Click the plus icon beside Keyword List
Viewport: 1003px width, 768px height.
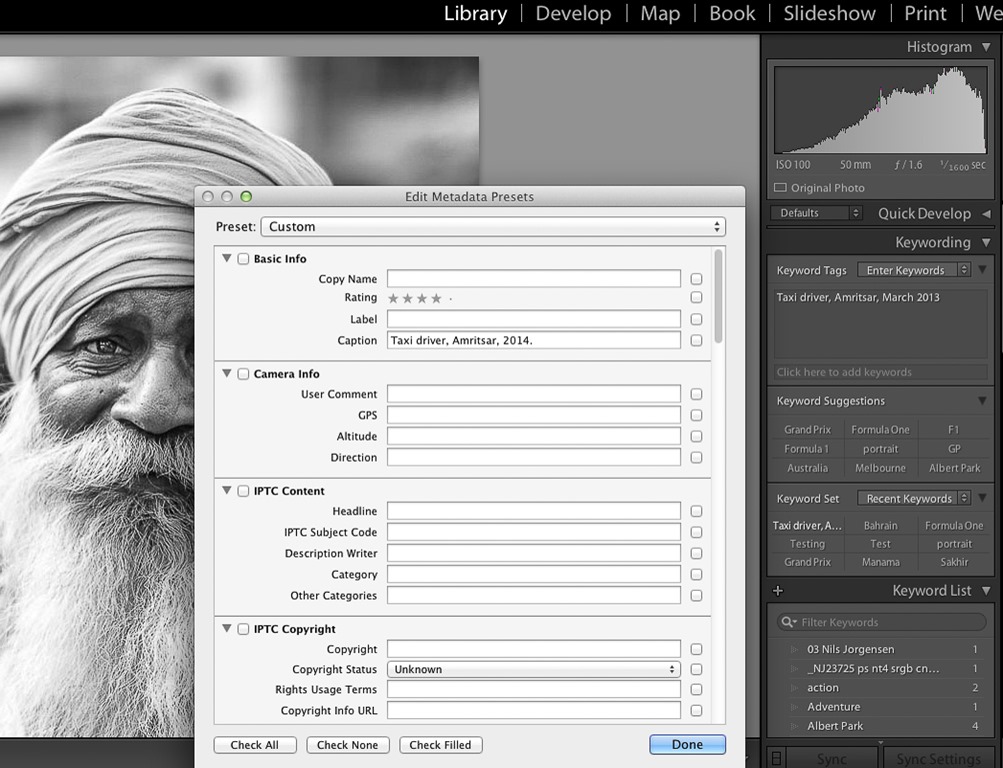778,591
